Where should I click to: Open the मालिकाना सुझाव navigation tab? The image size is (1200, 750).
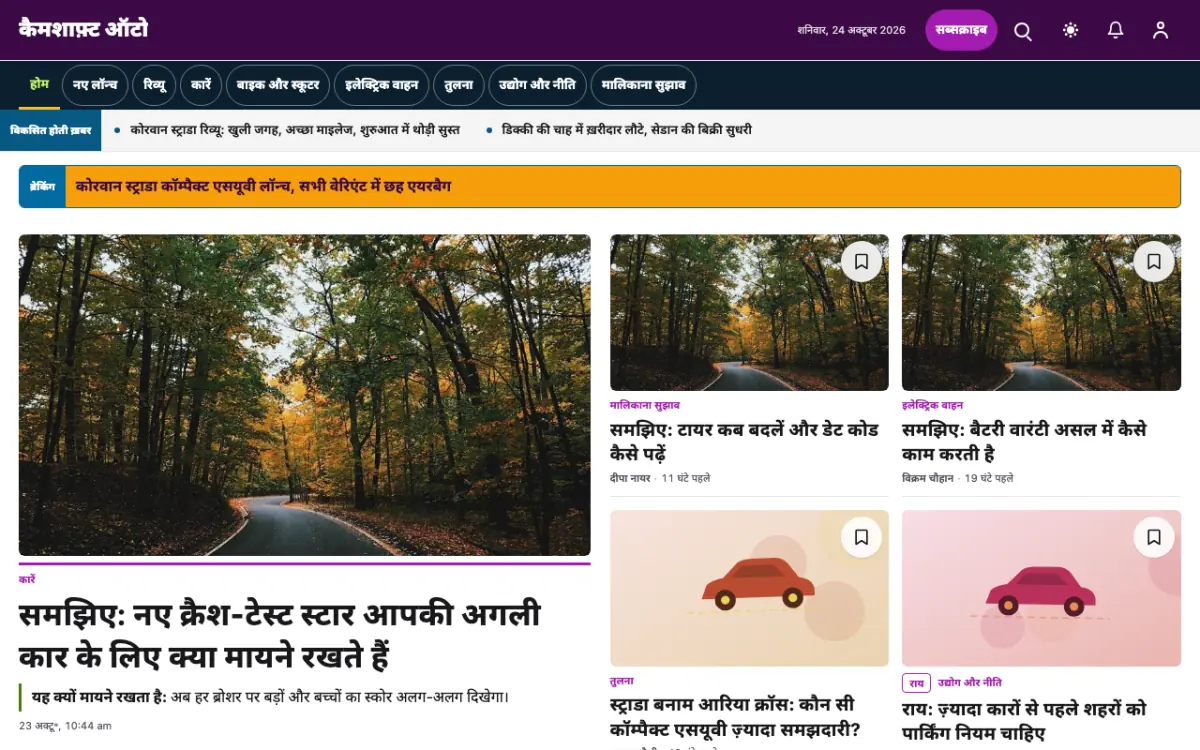pos(643,85)
